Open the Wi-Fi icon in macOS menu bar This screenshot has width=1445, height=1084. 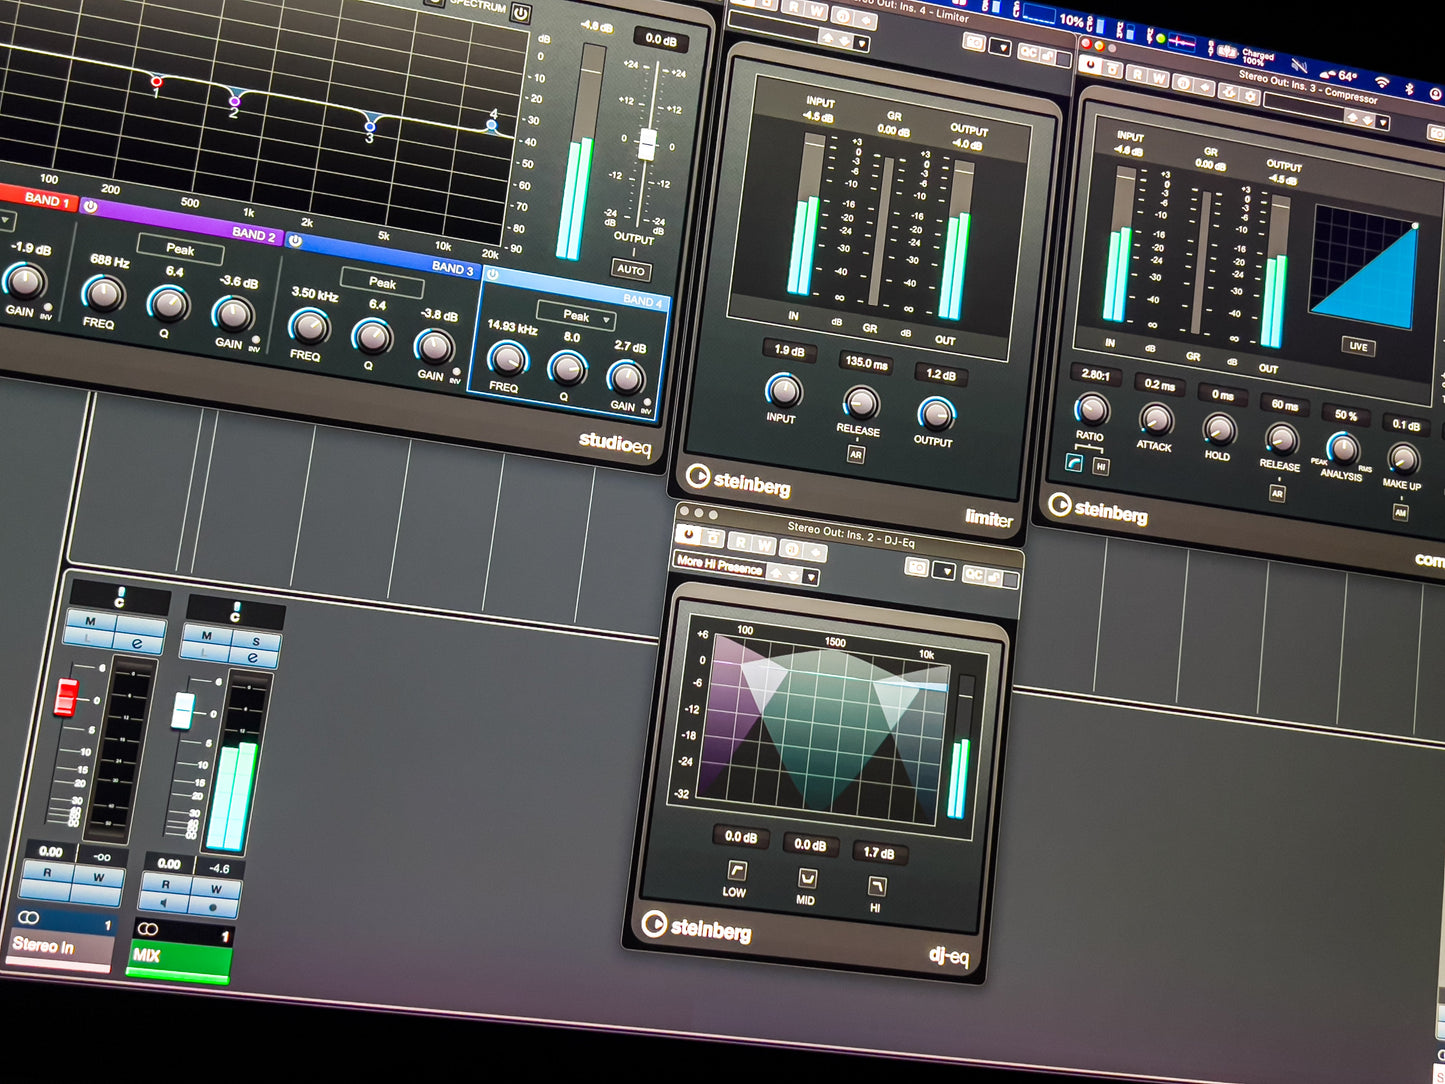click(x=1382, y=81)
